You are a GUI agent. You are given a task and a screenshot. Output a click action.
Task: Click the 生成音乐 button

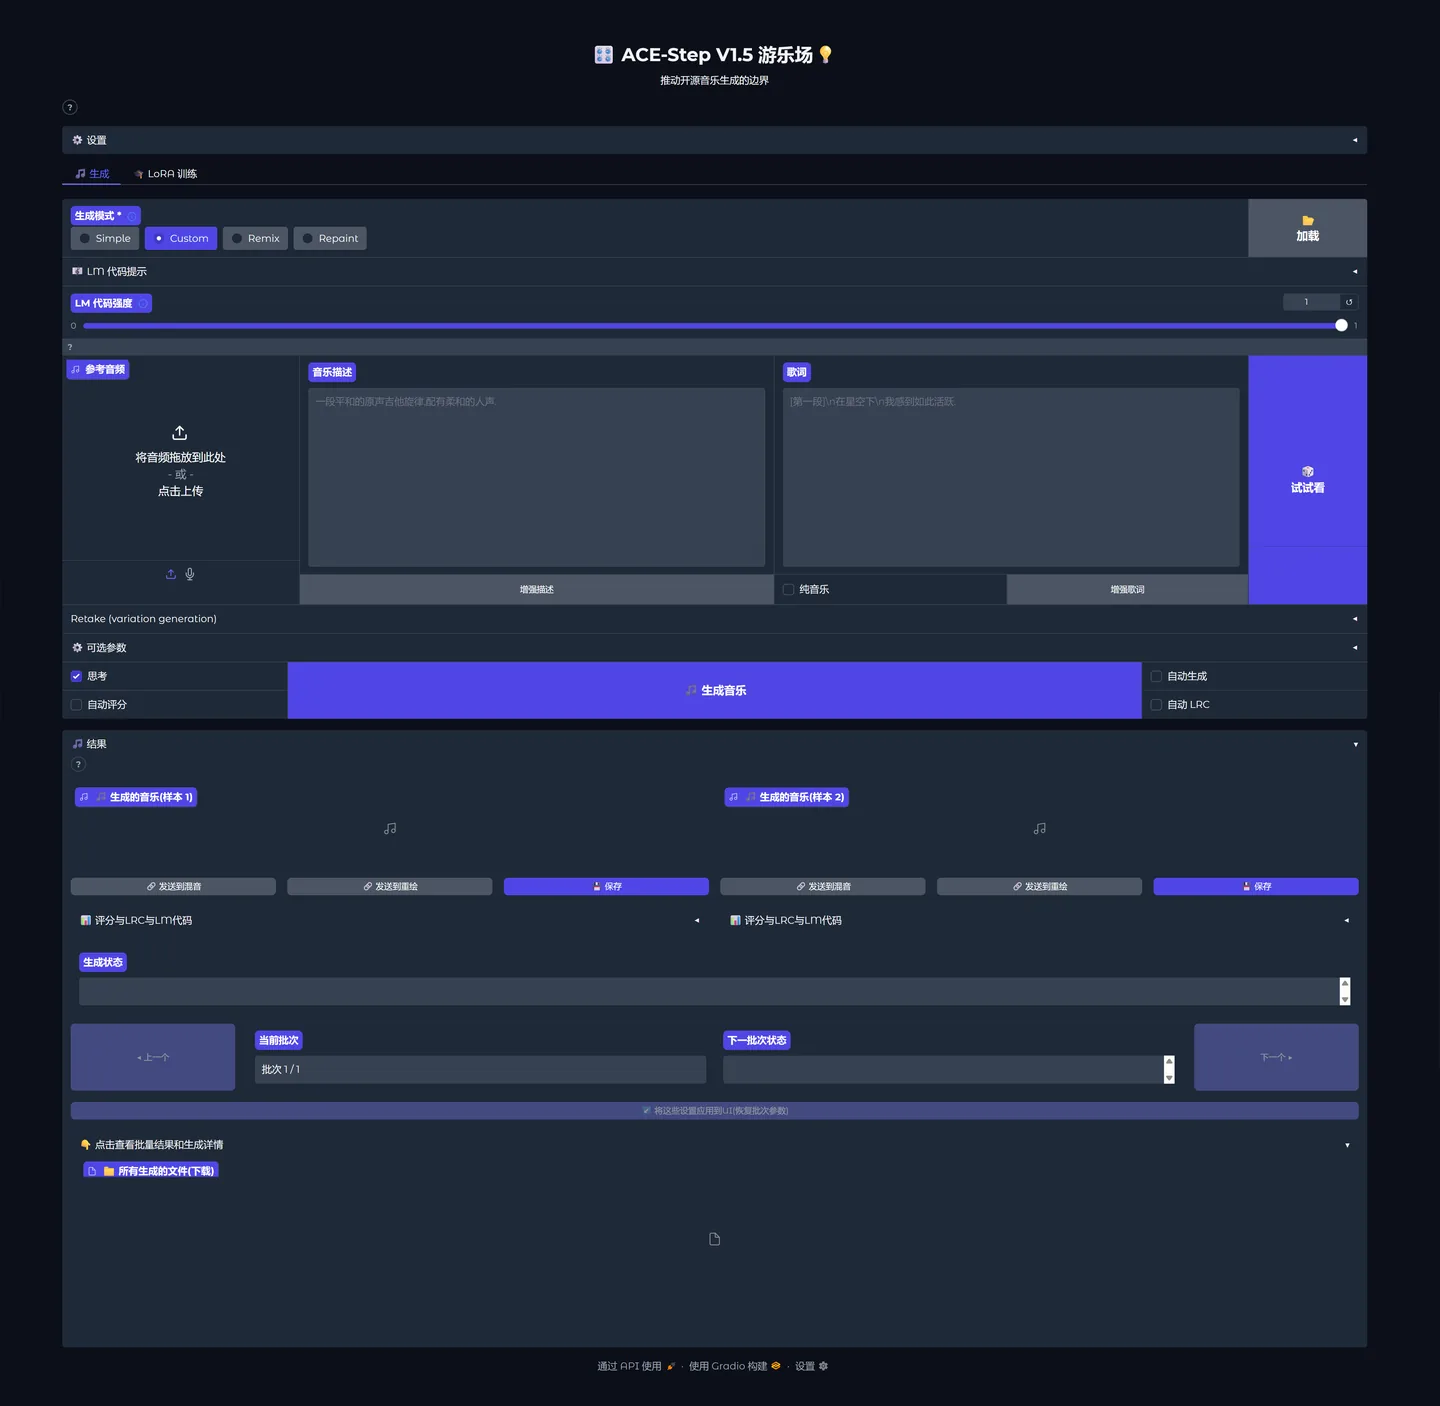click(715, 690)
